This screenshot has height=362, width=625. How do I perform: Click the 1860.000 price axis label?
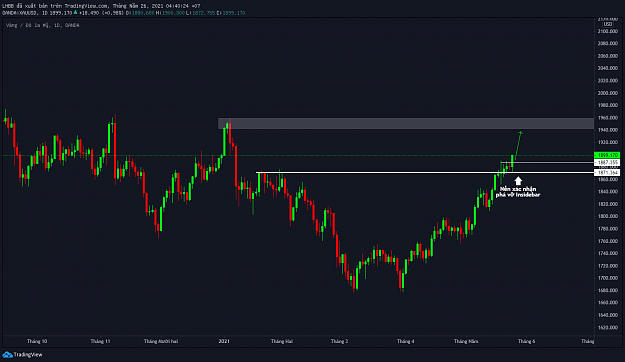coord(608,179)
